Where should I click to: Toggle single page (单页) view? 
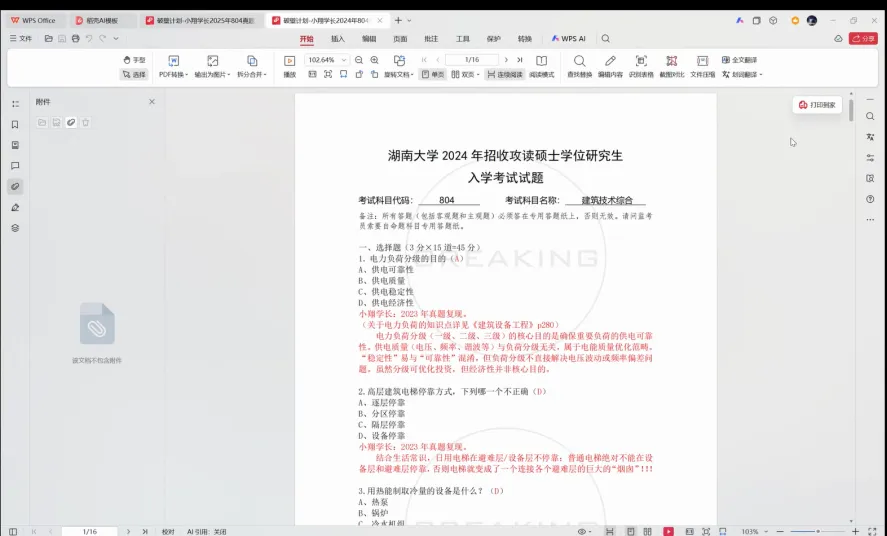pos(433,74)
